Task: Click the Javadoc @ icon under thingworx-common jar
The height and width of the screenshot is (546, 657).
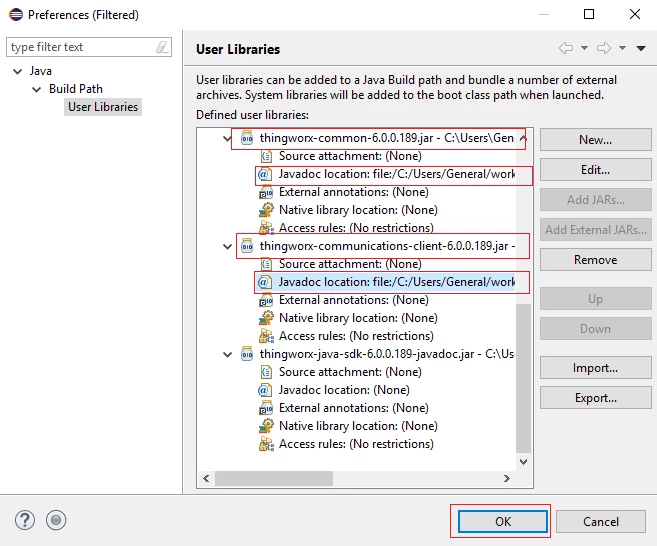Action: (x=264, y=174)
